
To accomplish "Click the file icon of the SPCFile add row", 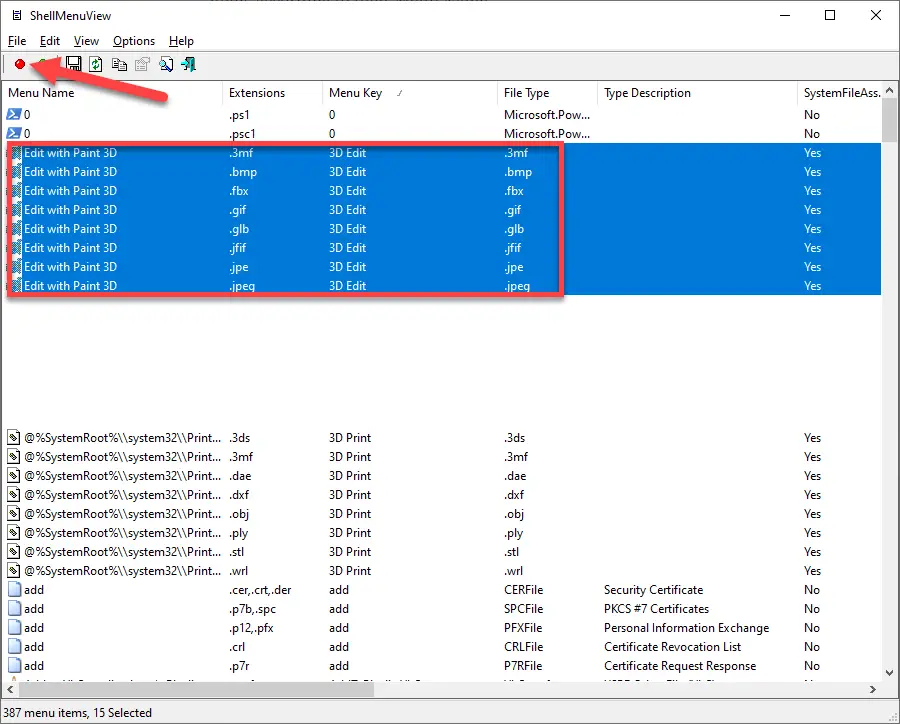I will click(x=14, y=609).
